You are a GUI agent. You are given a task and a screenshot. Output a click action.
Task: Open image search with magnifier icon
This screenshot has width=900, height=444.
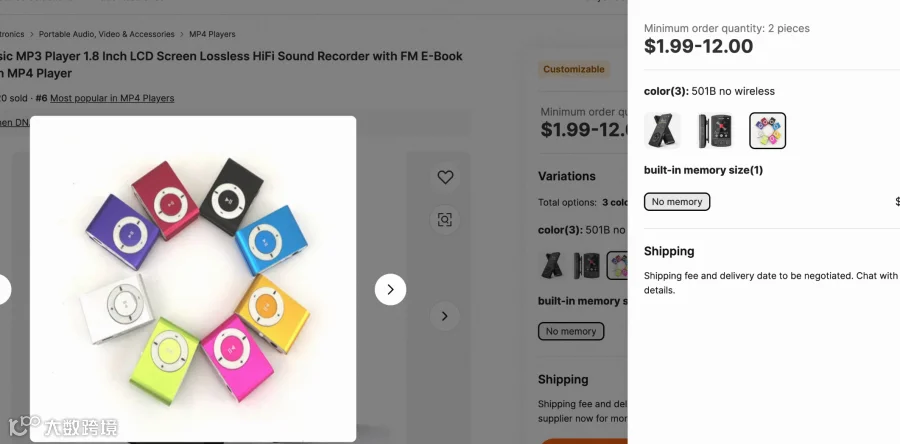pyautogui.click(x=445, y=219)
